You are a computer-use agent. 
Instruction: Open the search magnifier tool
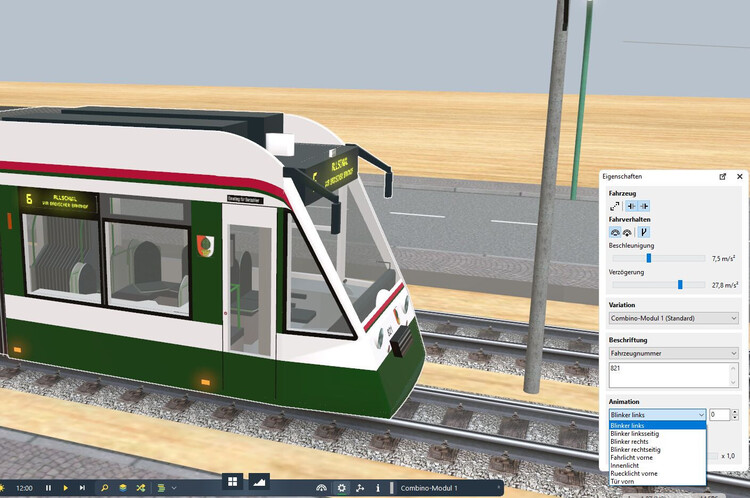coord(104,487)
